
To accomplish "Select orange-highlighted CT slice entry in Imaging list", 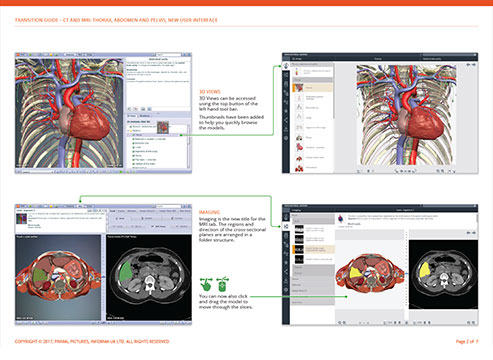I will 313,249.
